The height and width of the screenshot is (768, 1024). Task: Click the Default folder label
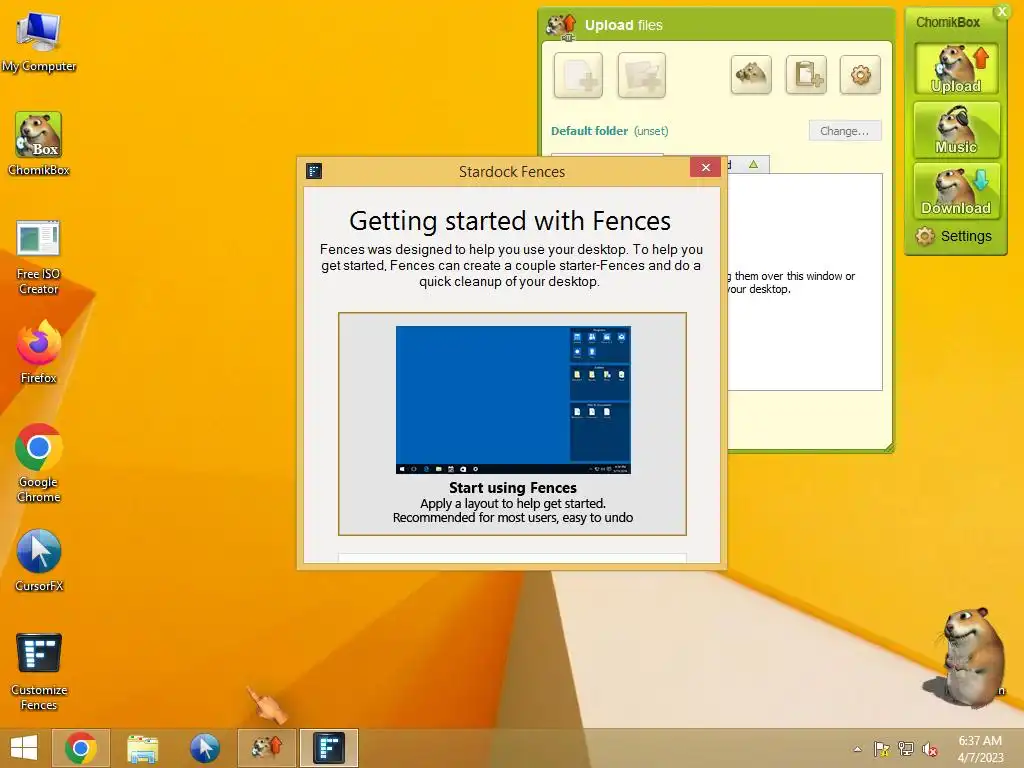(x=589, y=131)
